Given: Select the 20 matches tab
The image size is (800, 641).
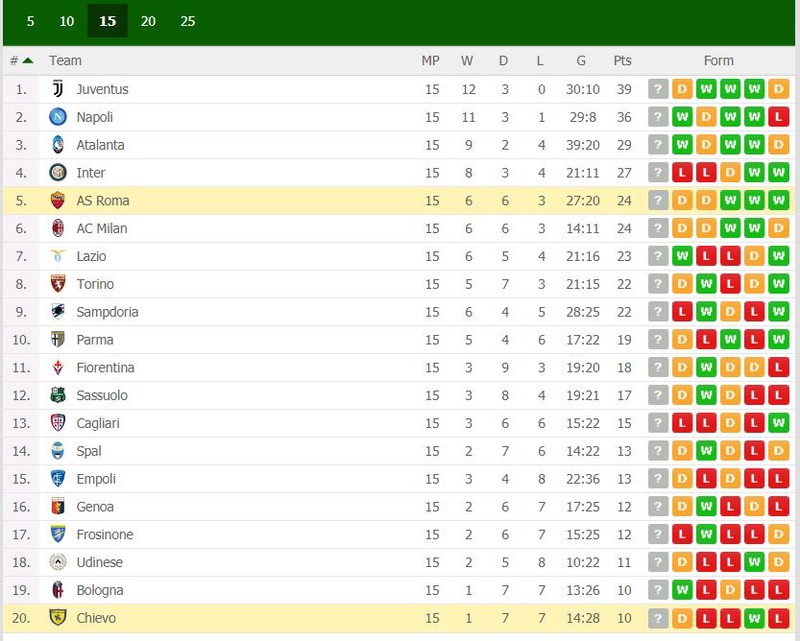Looking at the screenshot, I should tap(148, 21).
